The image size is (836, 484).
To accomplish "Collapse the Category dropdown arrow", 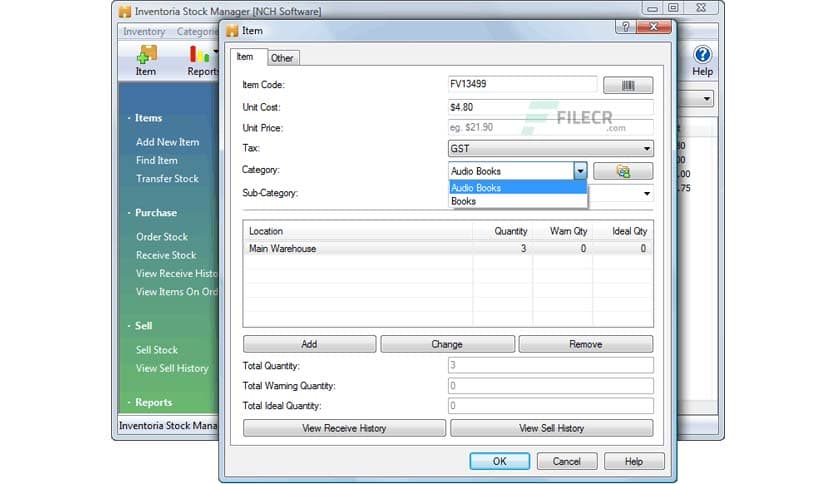I will (x=579, y=171).
